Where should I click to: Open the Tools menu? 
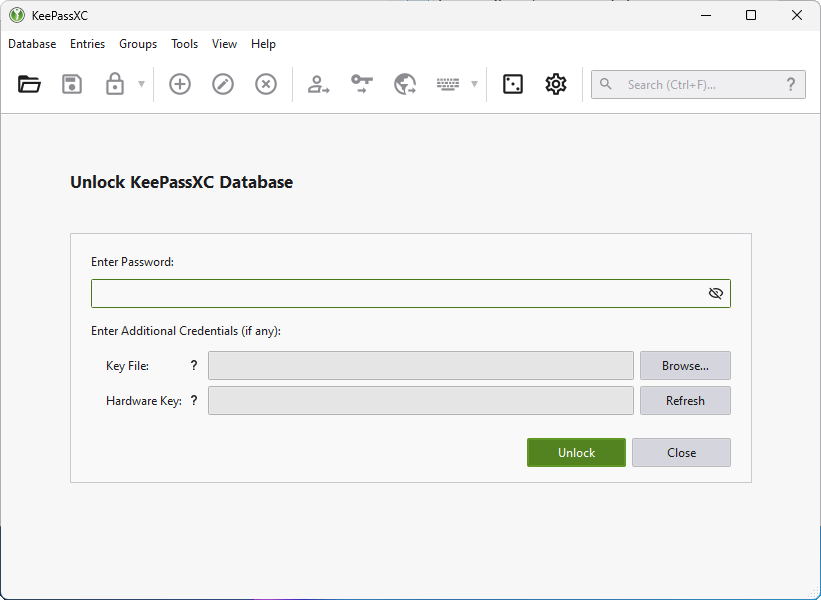pos(184,43)
